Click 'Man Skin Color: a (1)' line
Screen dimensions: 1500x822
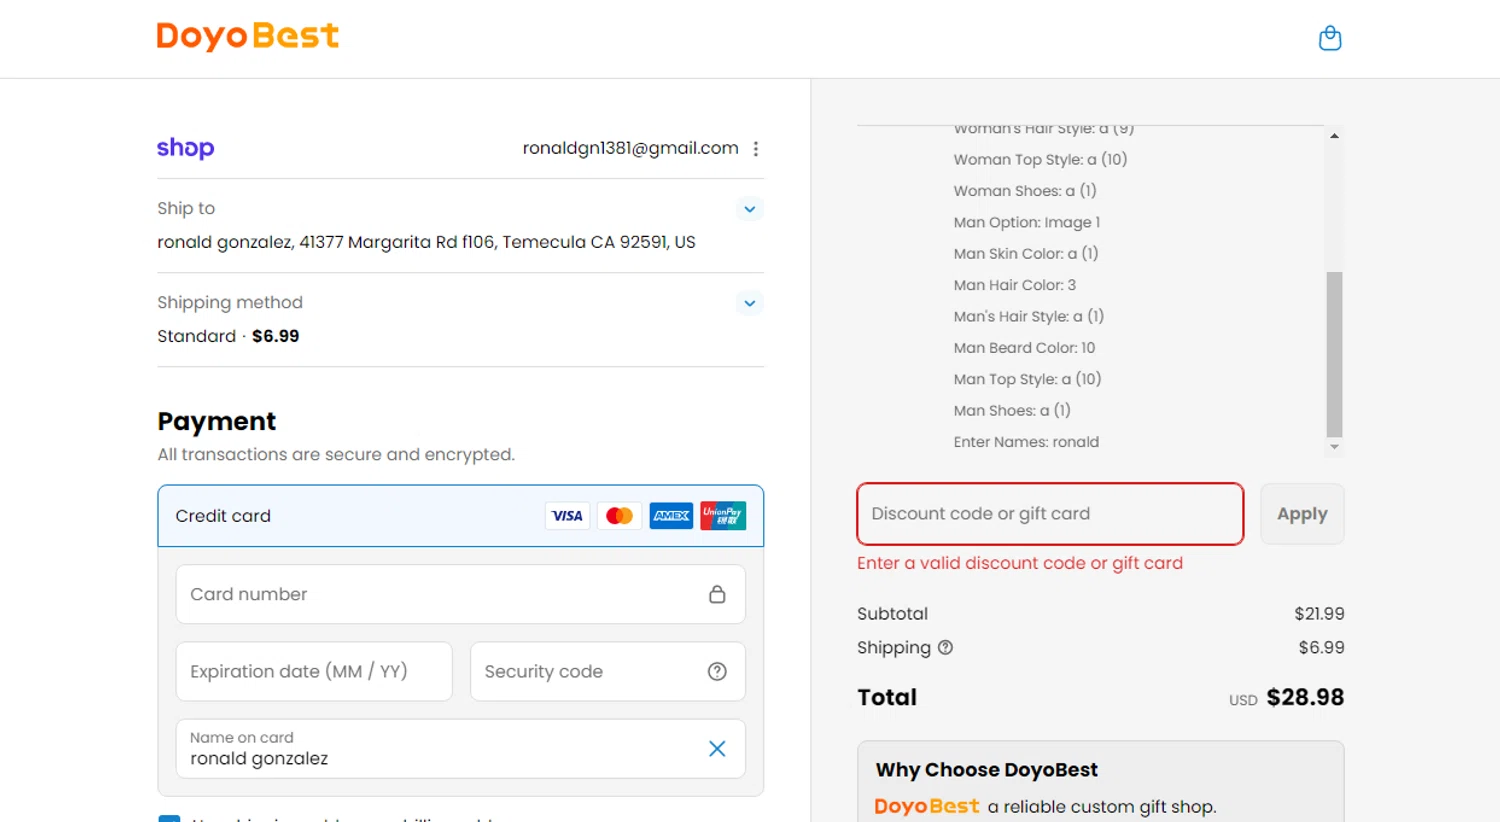click(1026, 254)
